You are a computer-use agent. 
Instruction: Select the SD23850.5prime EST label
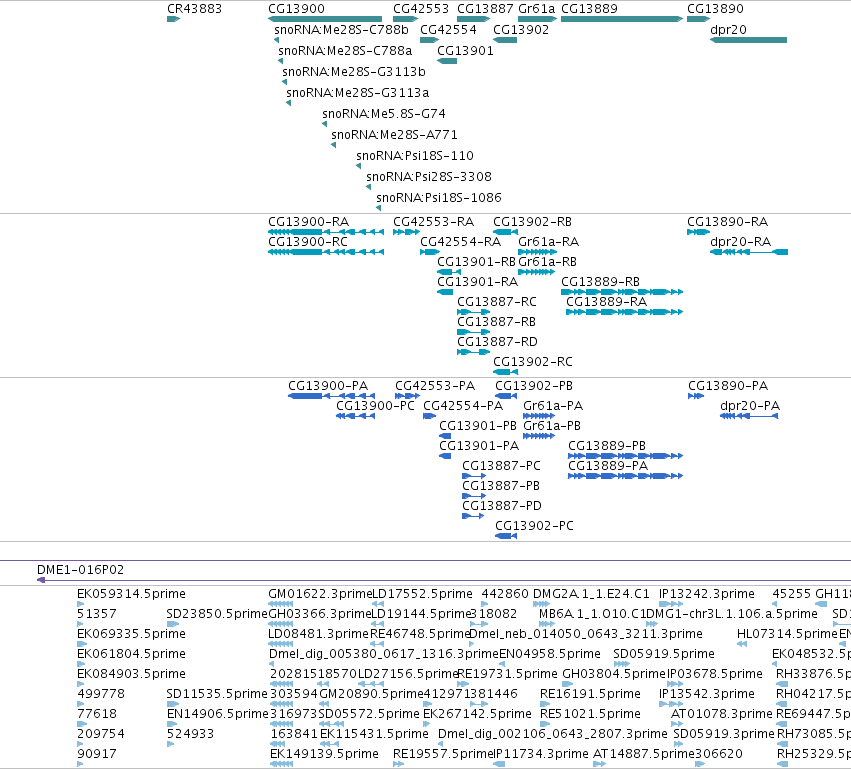[217, 613]
